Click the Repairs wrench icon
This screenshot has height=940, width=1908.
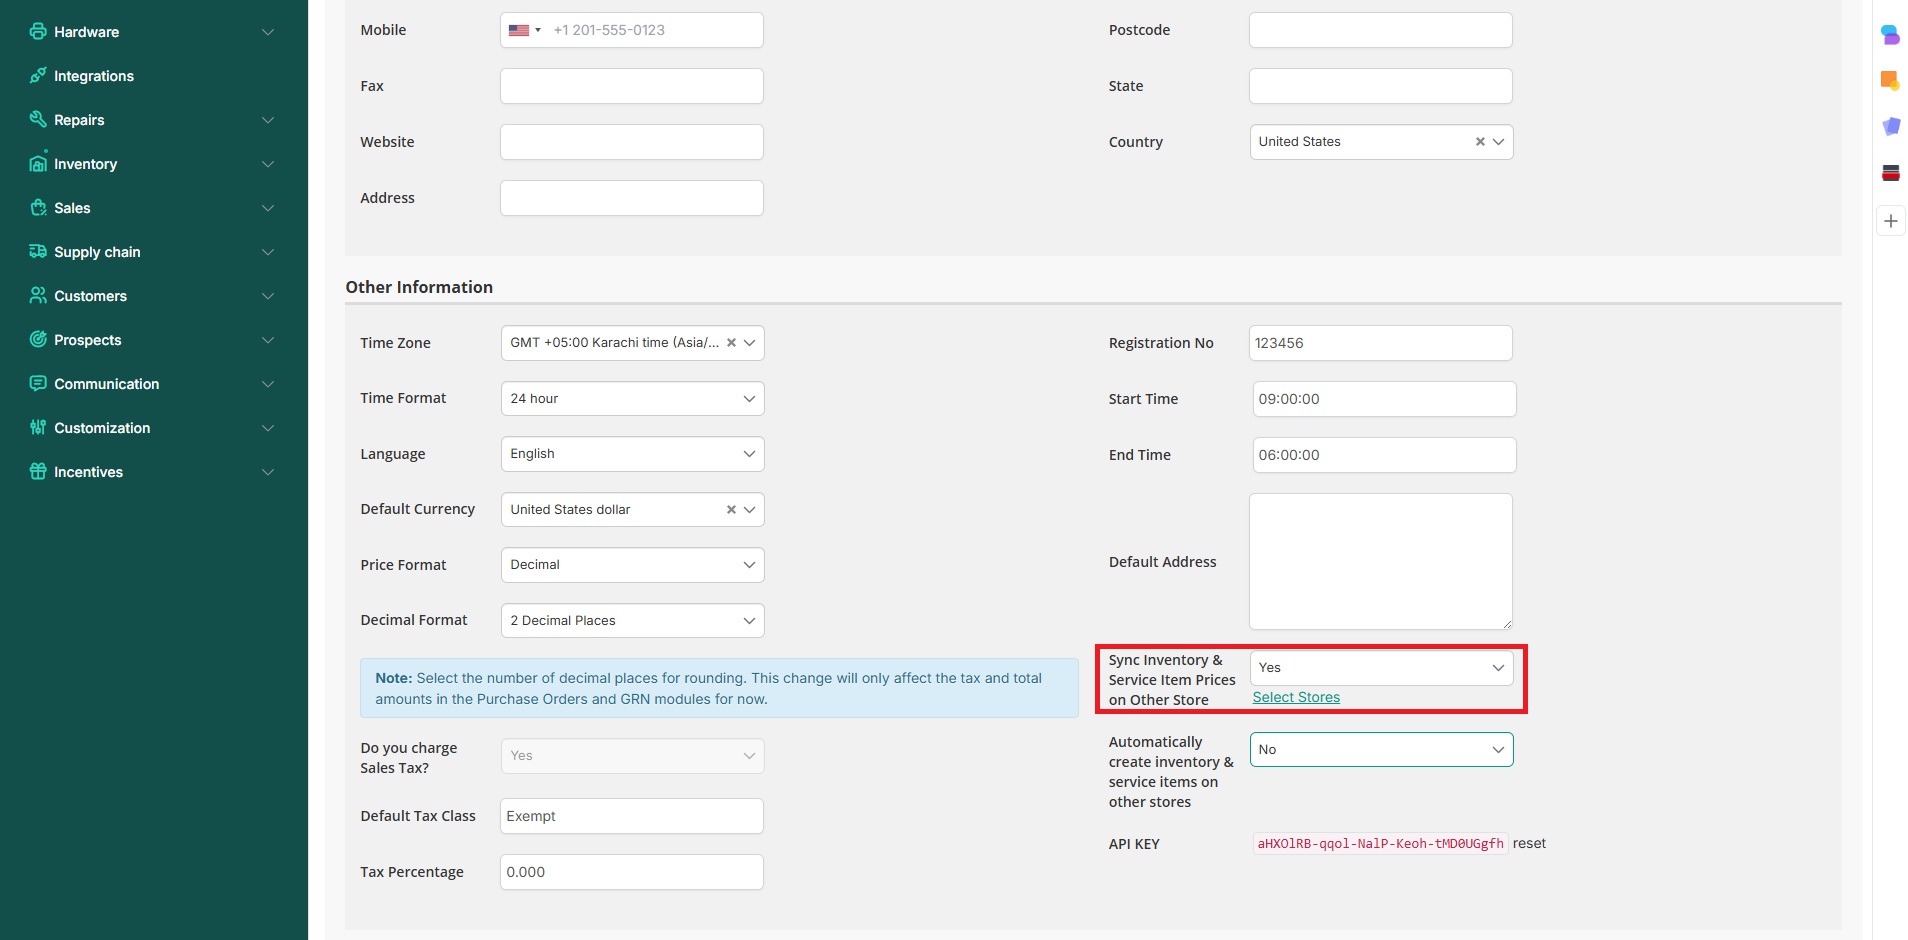[x=38, y=119]
